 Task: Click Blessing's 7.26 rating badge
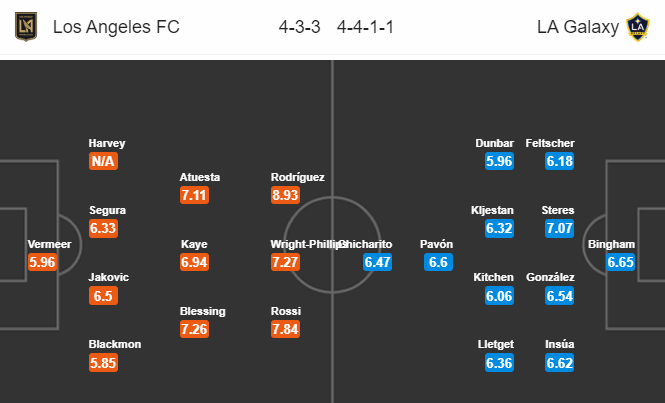pyautogui.click(x=194, y=329)
